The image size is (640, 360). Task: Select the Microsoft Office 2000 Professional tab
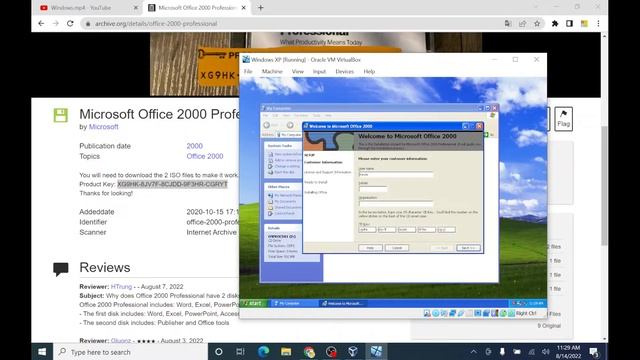click(197, 8)
